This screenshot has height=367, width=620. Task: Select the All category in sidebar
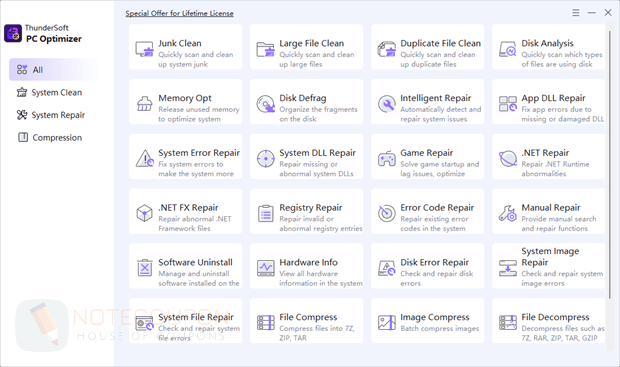[53, 70]
